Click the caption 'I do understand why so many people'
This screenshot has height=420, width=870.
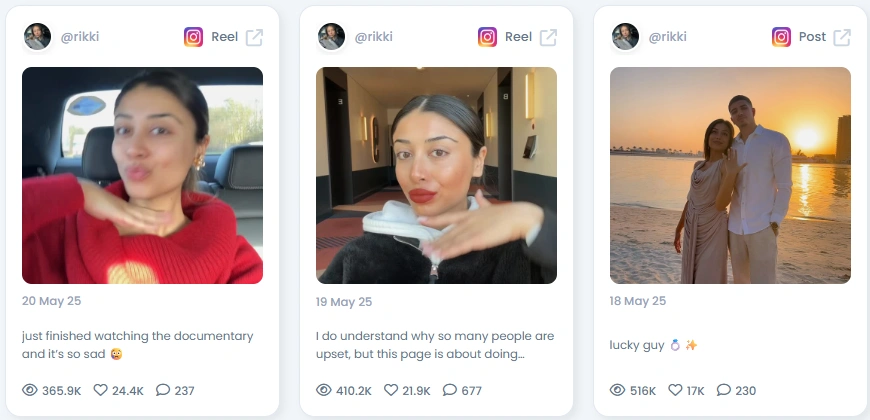coord(435,345)
